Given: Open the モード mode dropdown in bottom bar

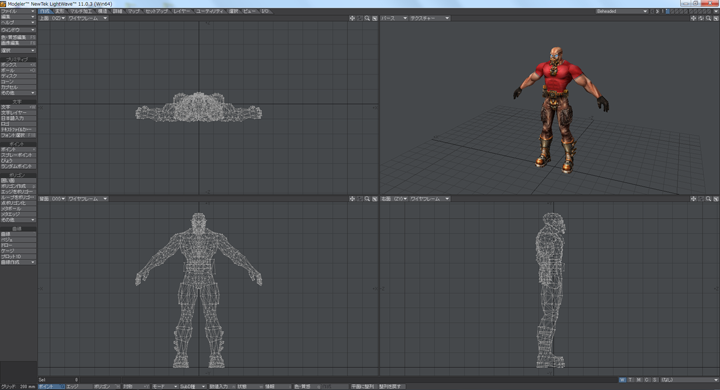Looking at the screenshot, I should (x=165, y=387).
